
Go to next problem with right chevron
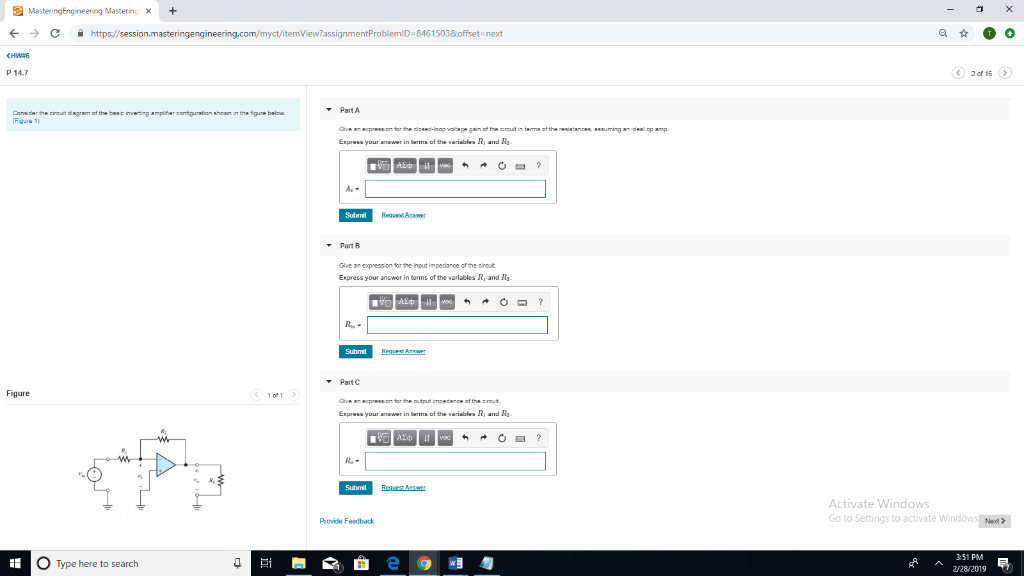[x=1006, y=72]
